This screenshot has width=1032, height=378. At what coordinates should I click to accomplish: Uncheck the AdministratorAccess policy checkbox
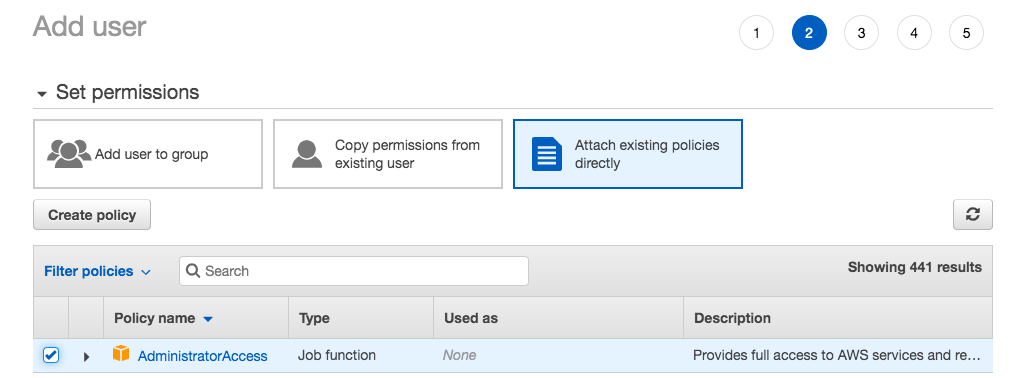51,356
